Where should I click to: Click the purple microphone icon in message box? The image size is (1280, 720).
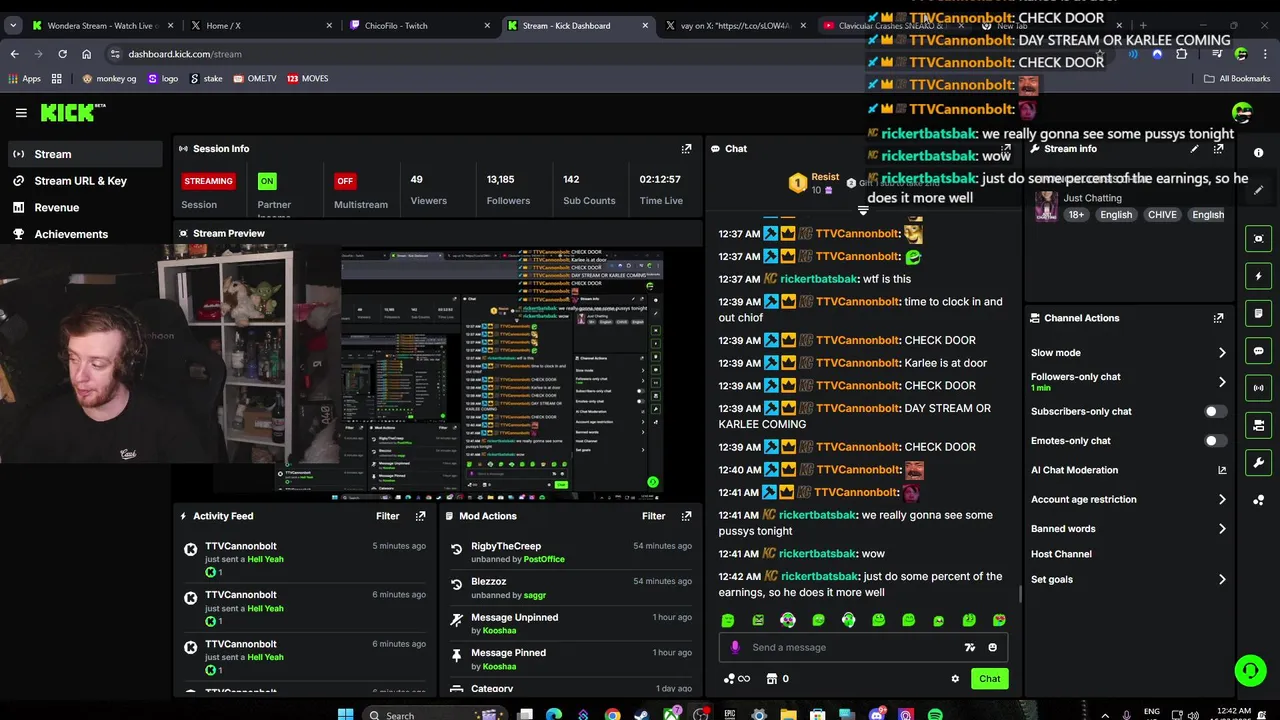point(735,647)
